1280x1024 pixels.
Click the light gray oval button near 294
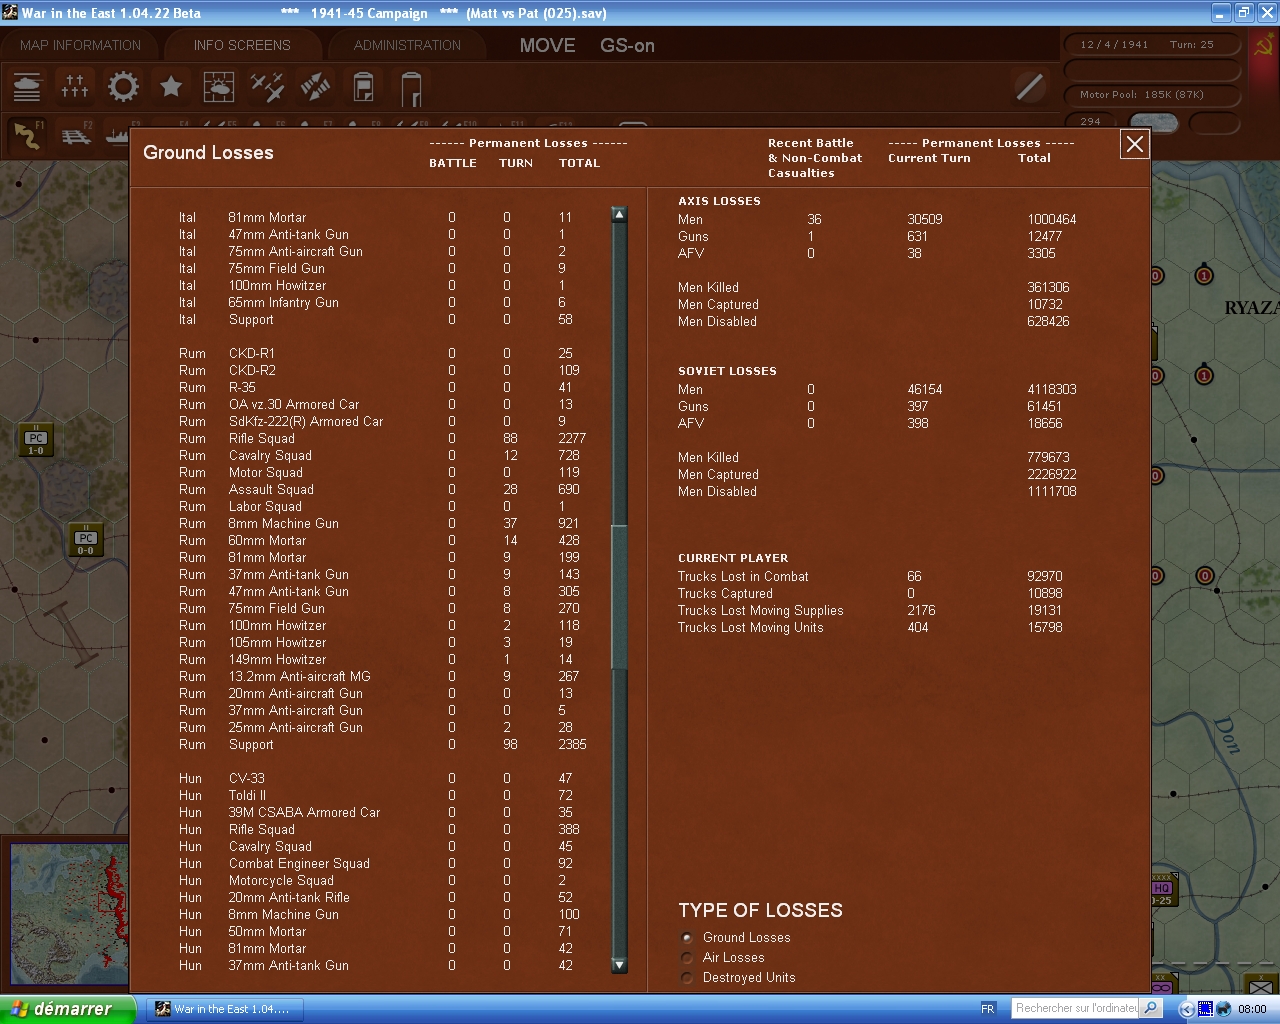coord(1153,123)
